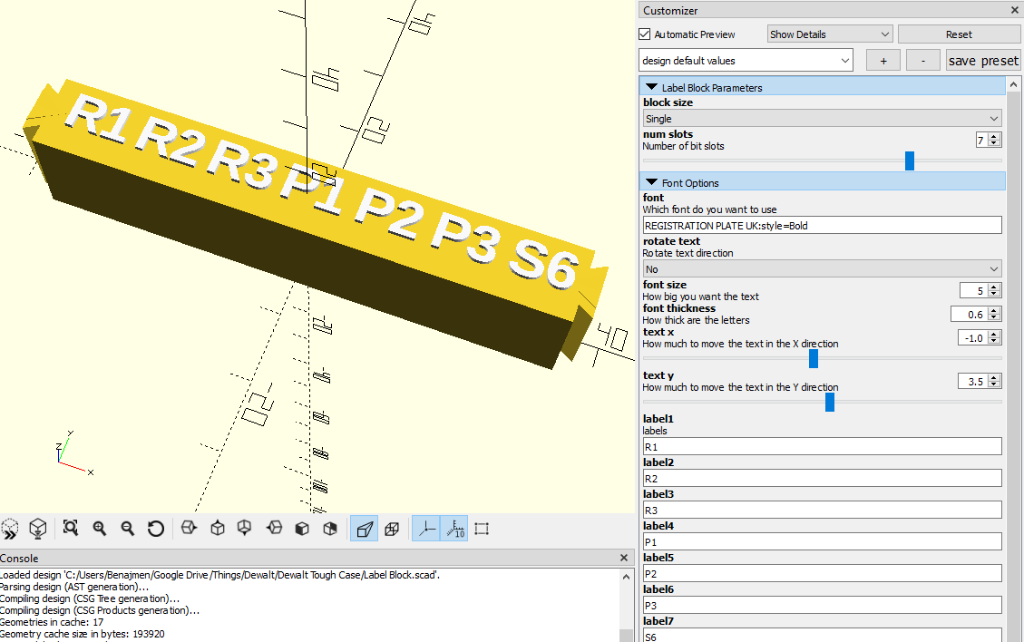Open the block size Single dropdown
The width and height of the screenshot is (1024, 642).
click(822, 118)
